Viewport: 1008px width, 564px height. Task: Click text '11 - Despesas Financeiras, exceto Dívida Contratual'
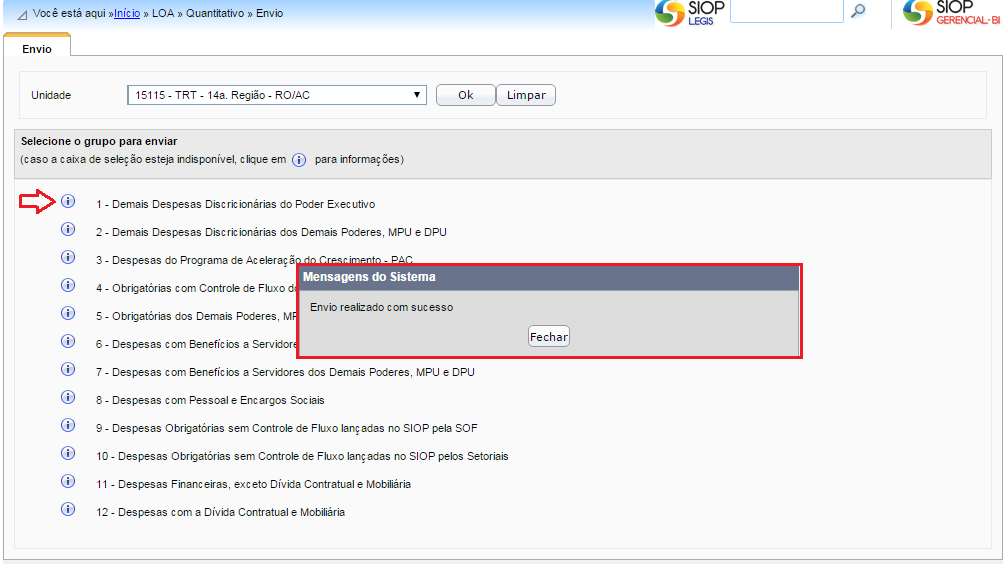click(x=253, y=484)
